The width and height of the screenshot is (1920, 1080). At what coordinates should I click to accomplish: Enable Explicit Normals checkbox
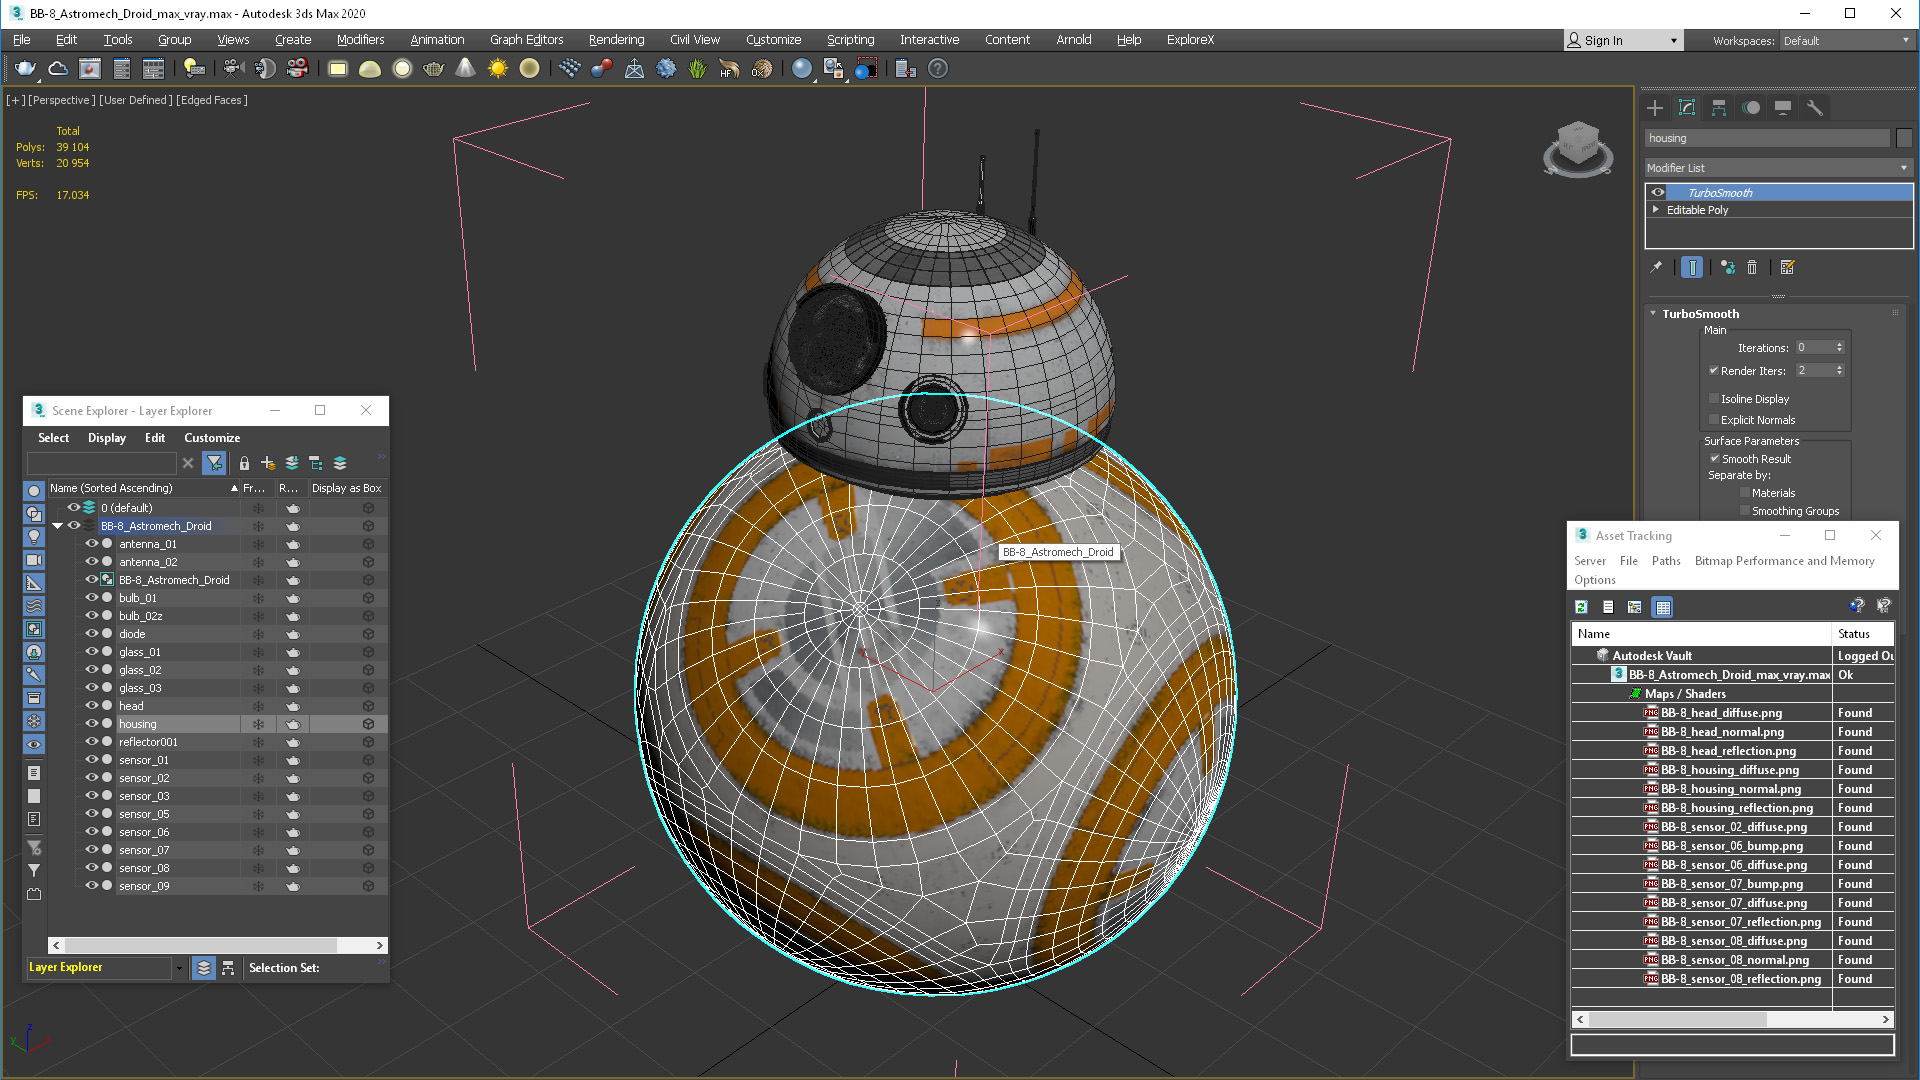pos(1714,419)
